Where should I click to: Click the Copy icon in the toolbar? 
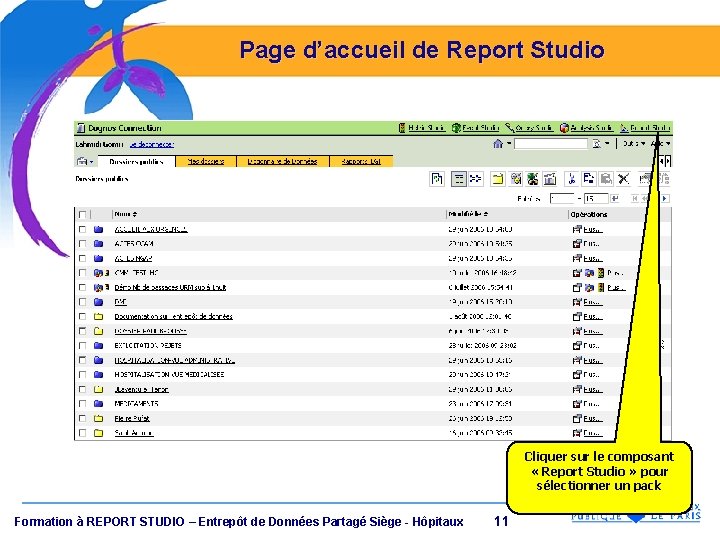[x=588, y=179]
